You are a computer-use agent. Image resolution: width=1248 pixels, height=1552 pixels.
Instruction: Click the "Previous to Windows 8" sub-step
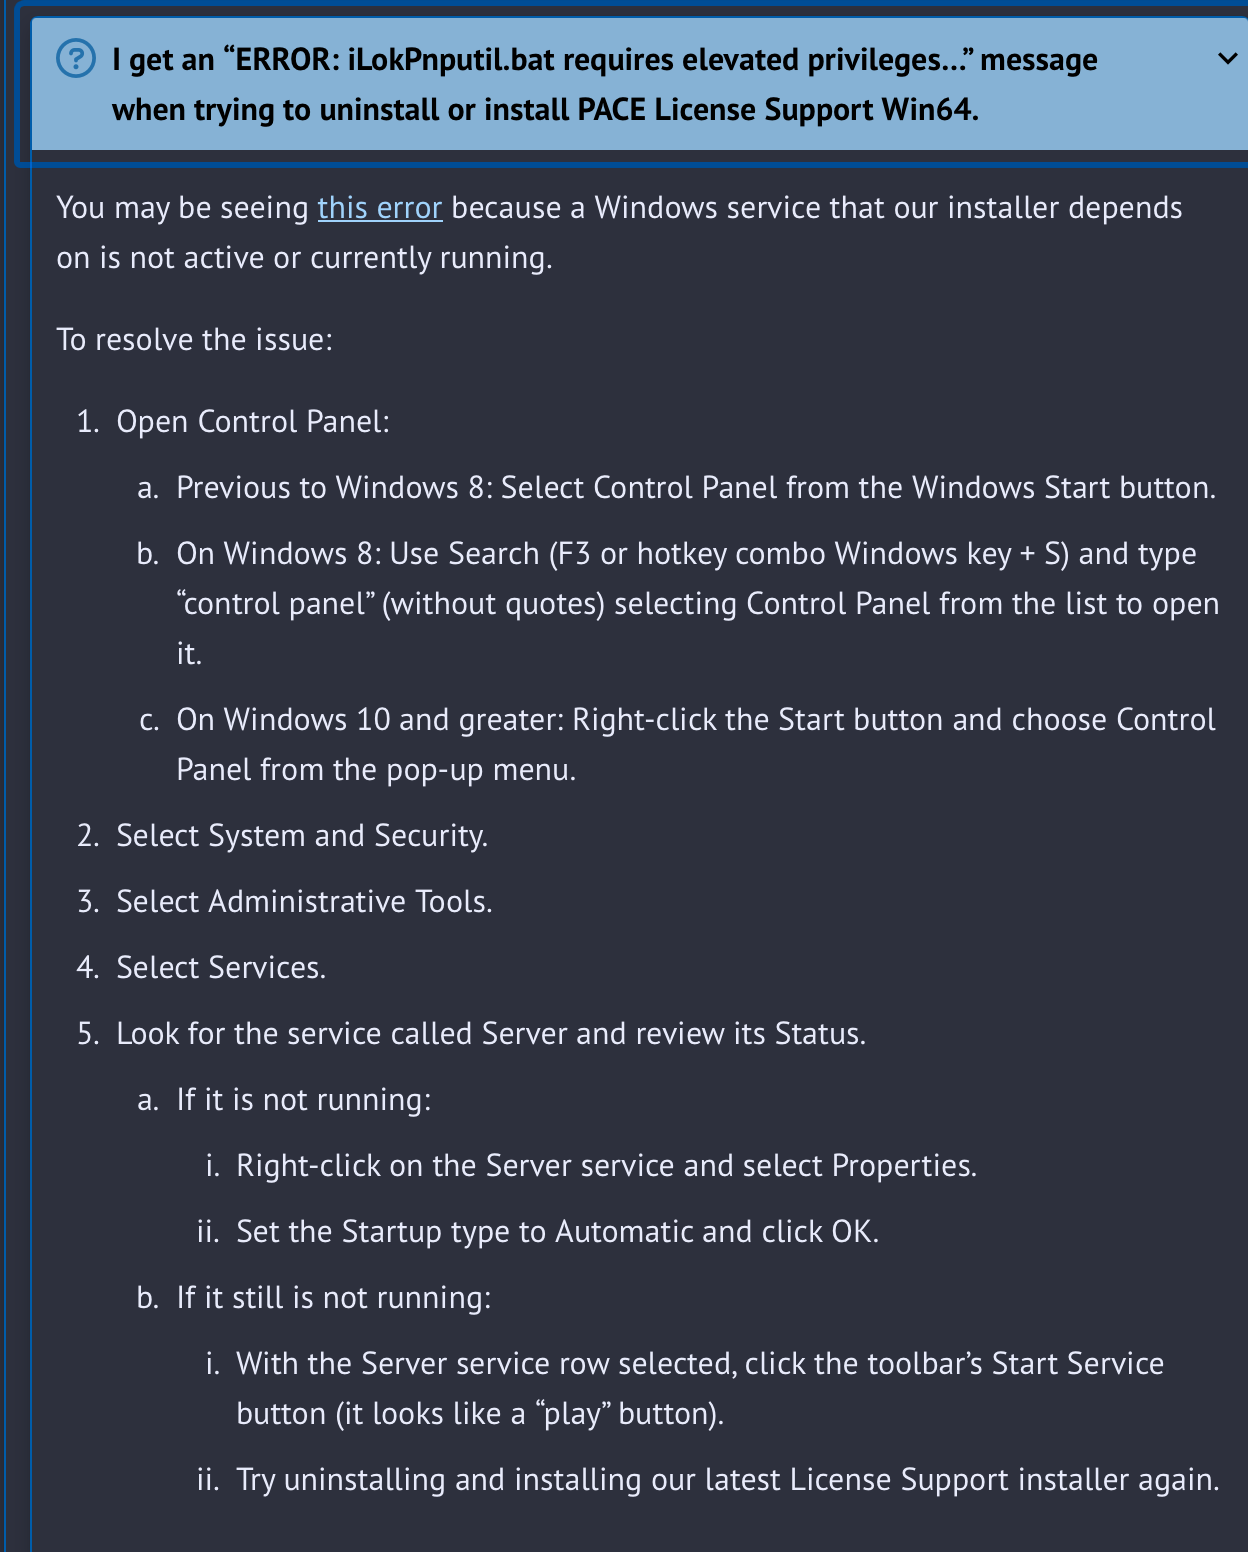point(696,488)
